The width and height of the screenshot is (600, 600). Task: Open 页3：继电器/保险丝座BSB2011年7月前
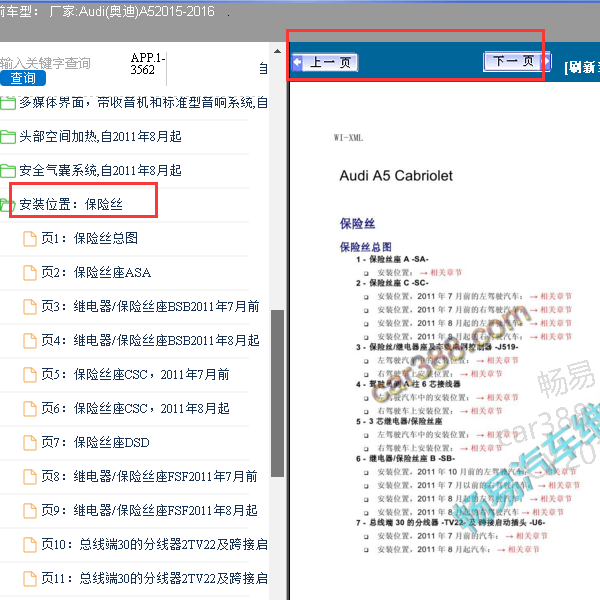point(150,306)
